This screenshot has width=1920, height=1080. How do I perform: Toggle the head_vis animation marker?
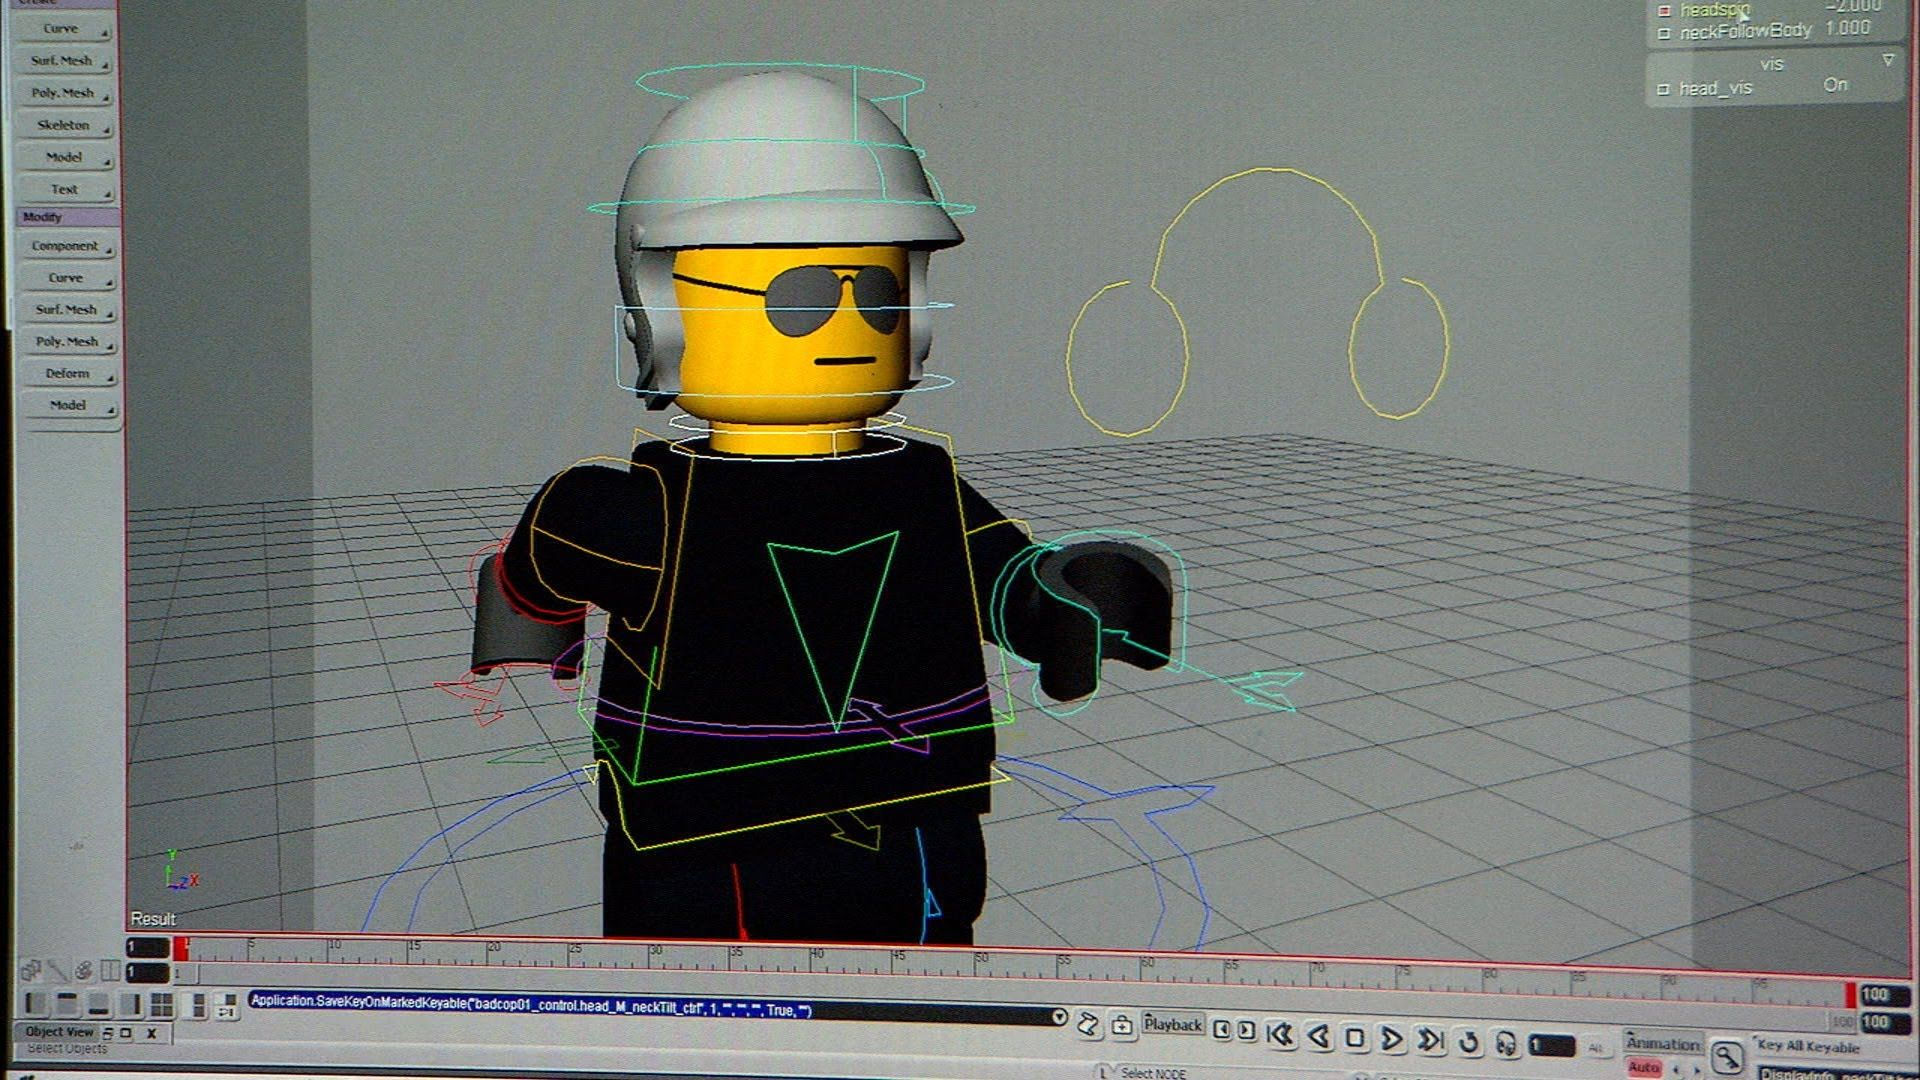tap(1664, 89)
